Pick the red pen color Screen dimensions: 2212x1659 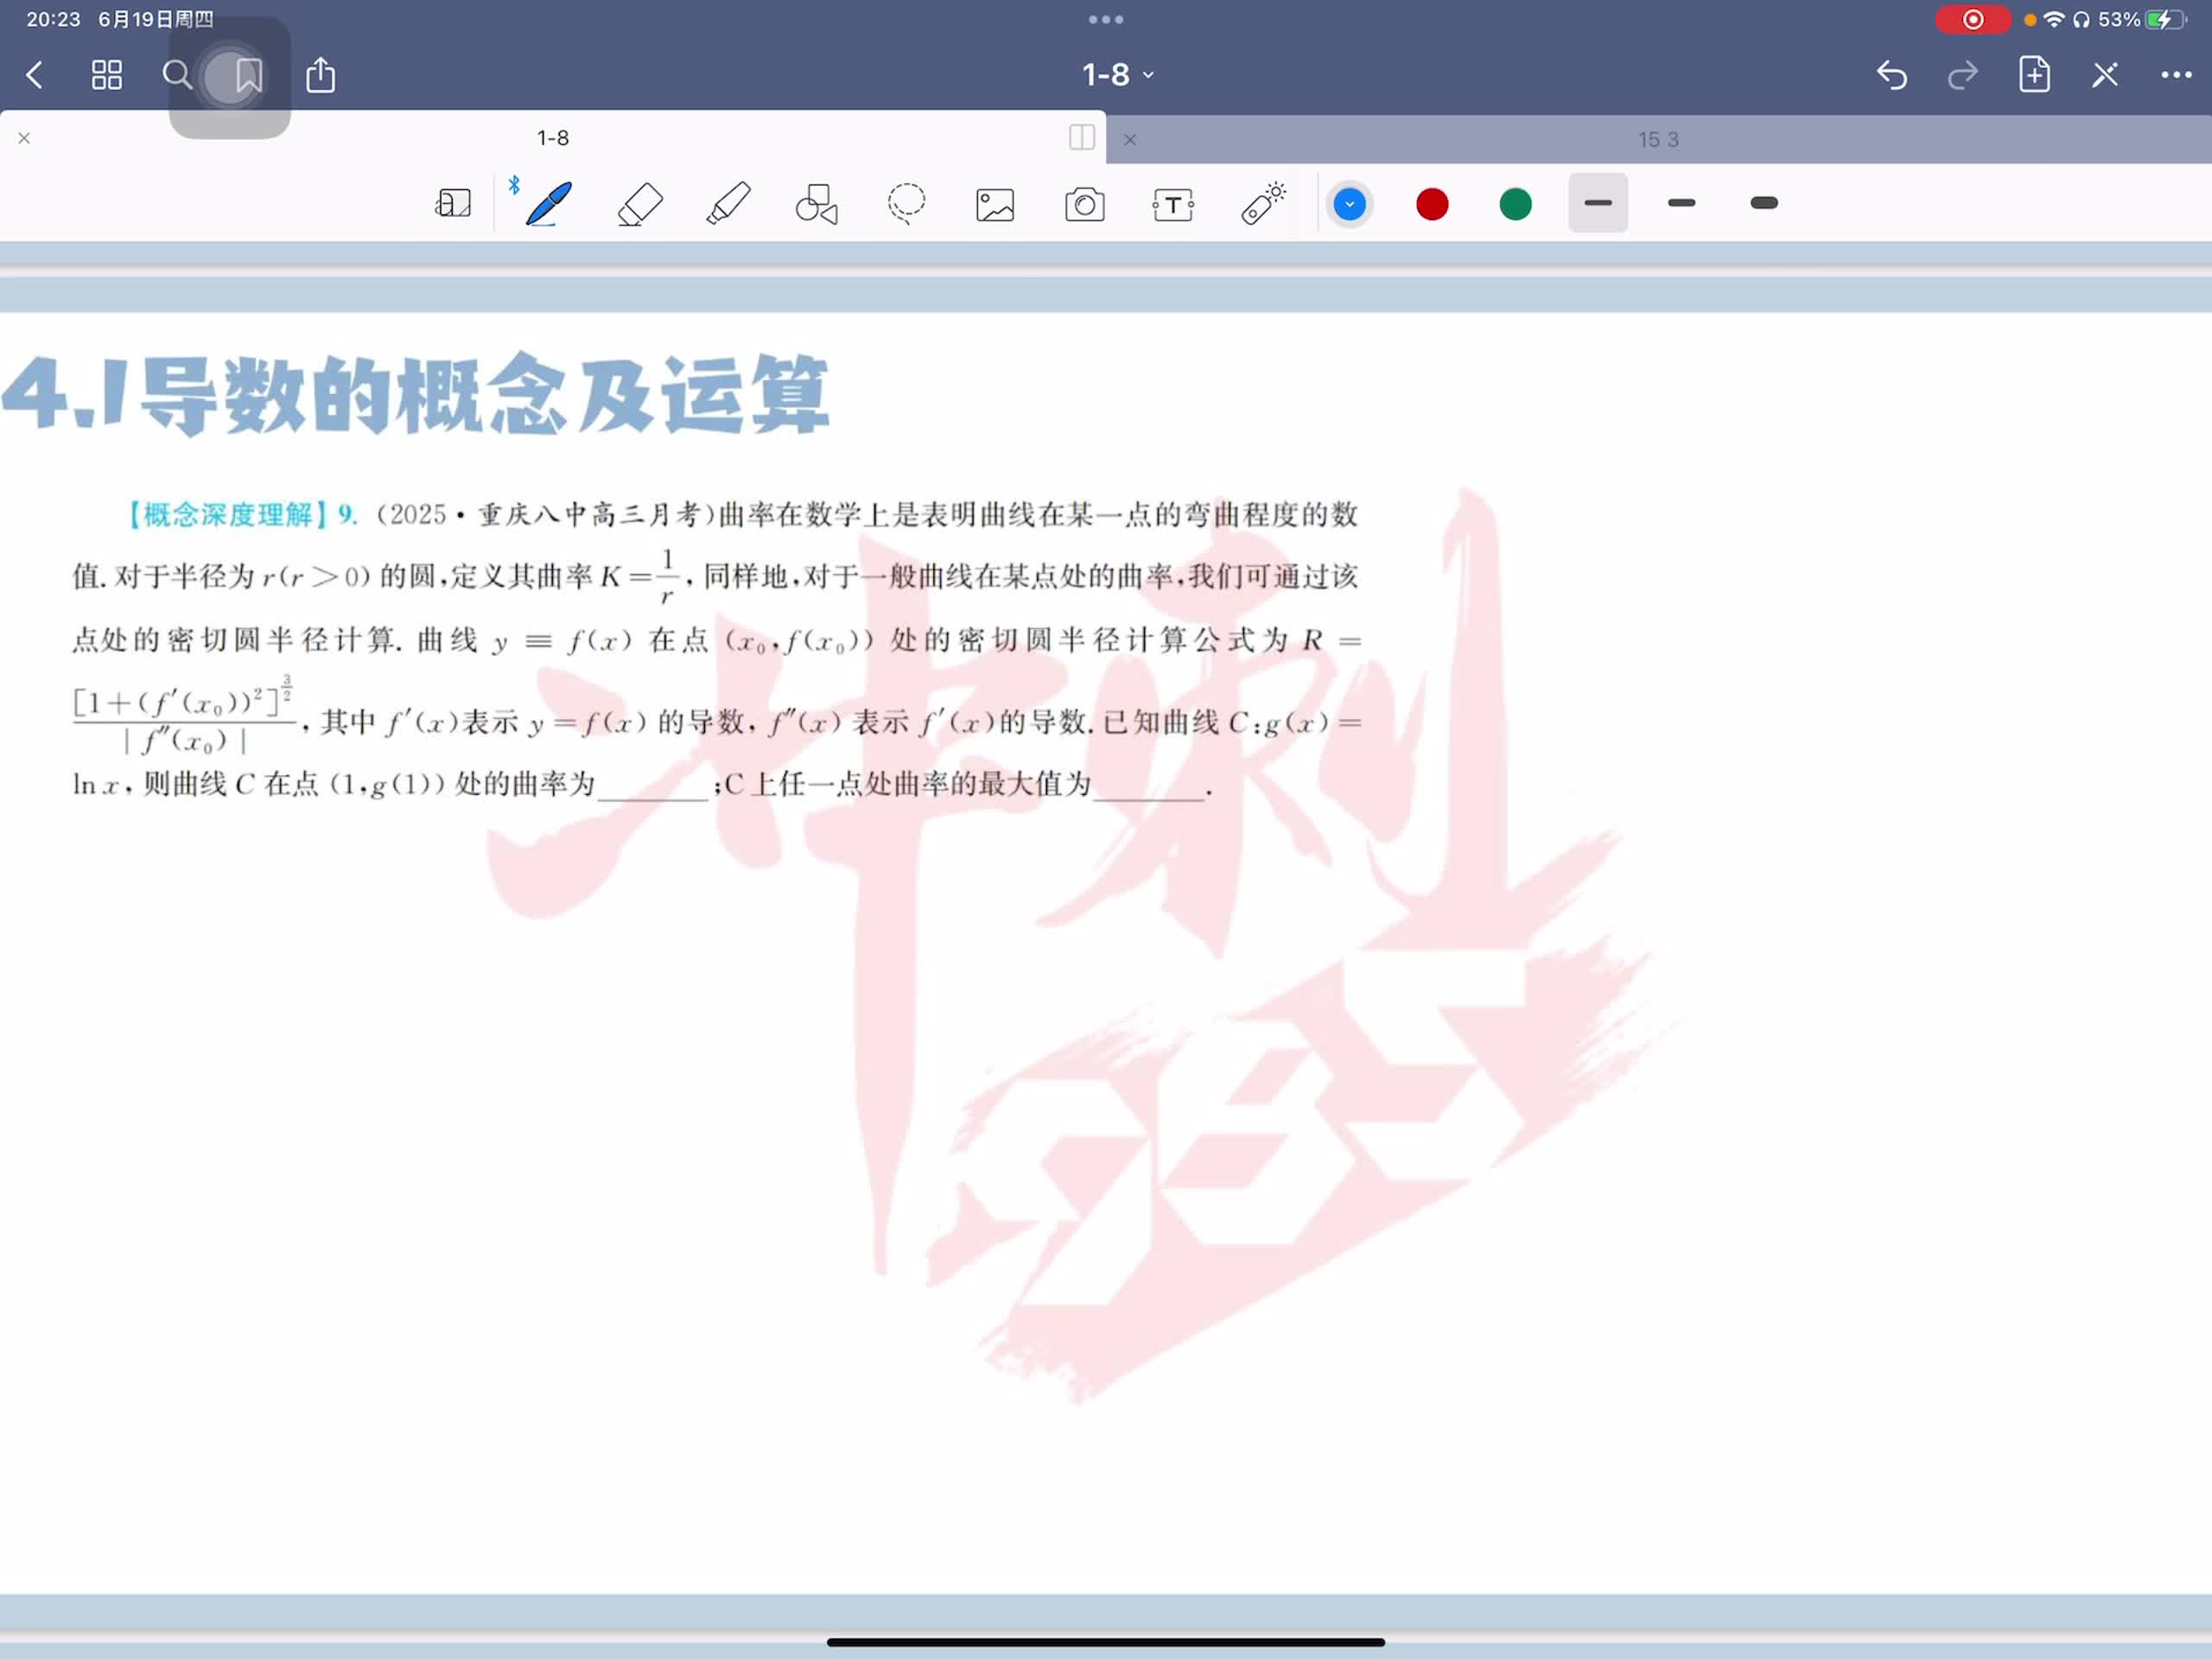1432,204
